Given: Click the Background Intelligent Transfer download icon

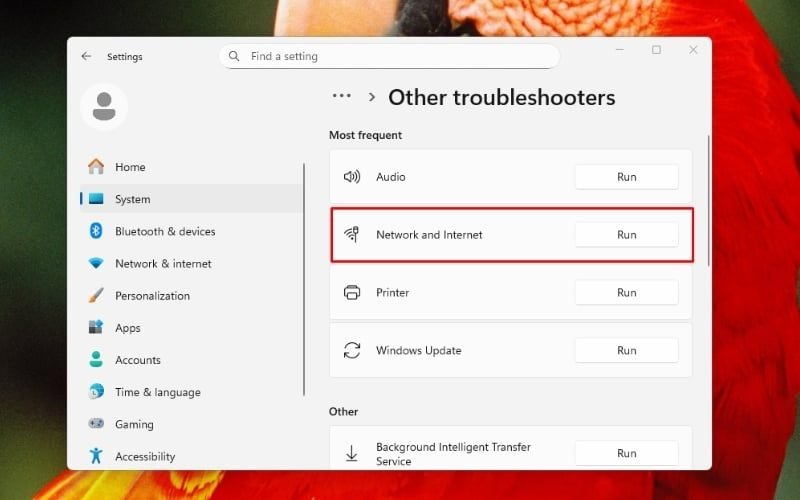Looking at the screenshot, I should tap(352, 453).
